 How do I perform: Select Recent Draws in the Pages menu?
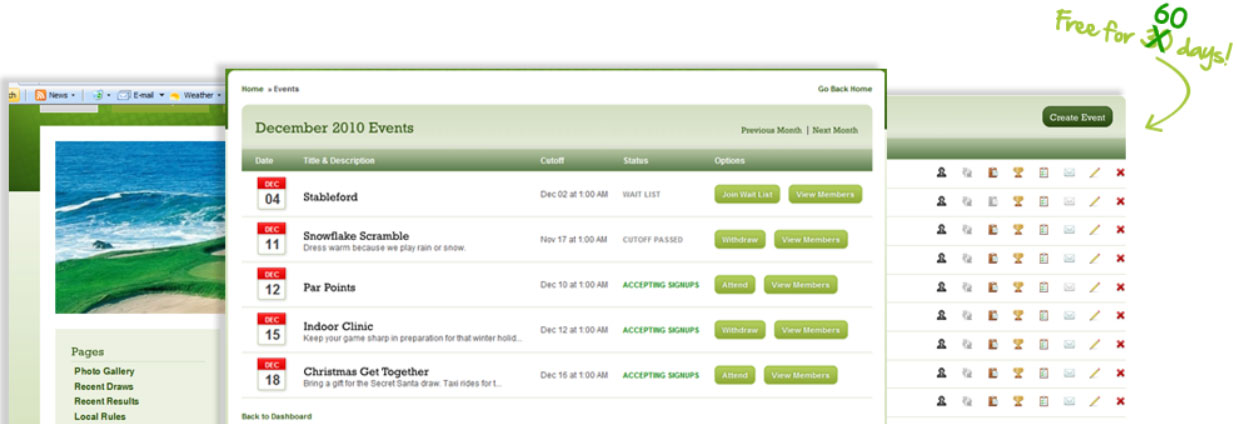coord(104,387)
